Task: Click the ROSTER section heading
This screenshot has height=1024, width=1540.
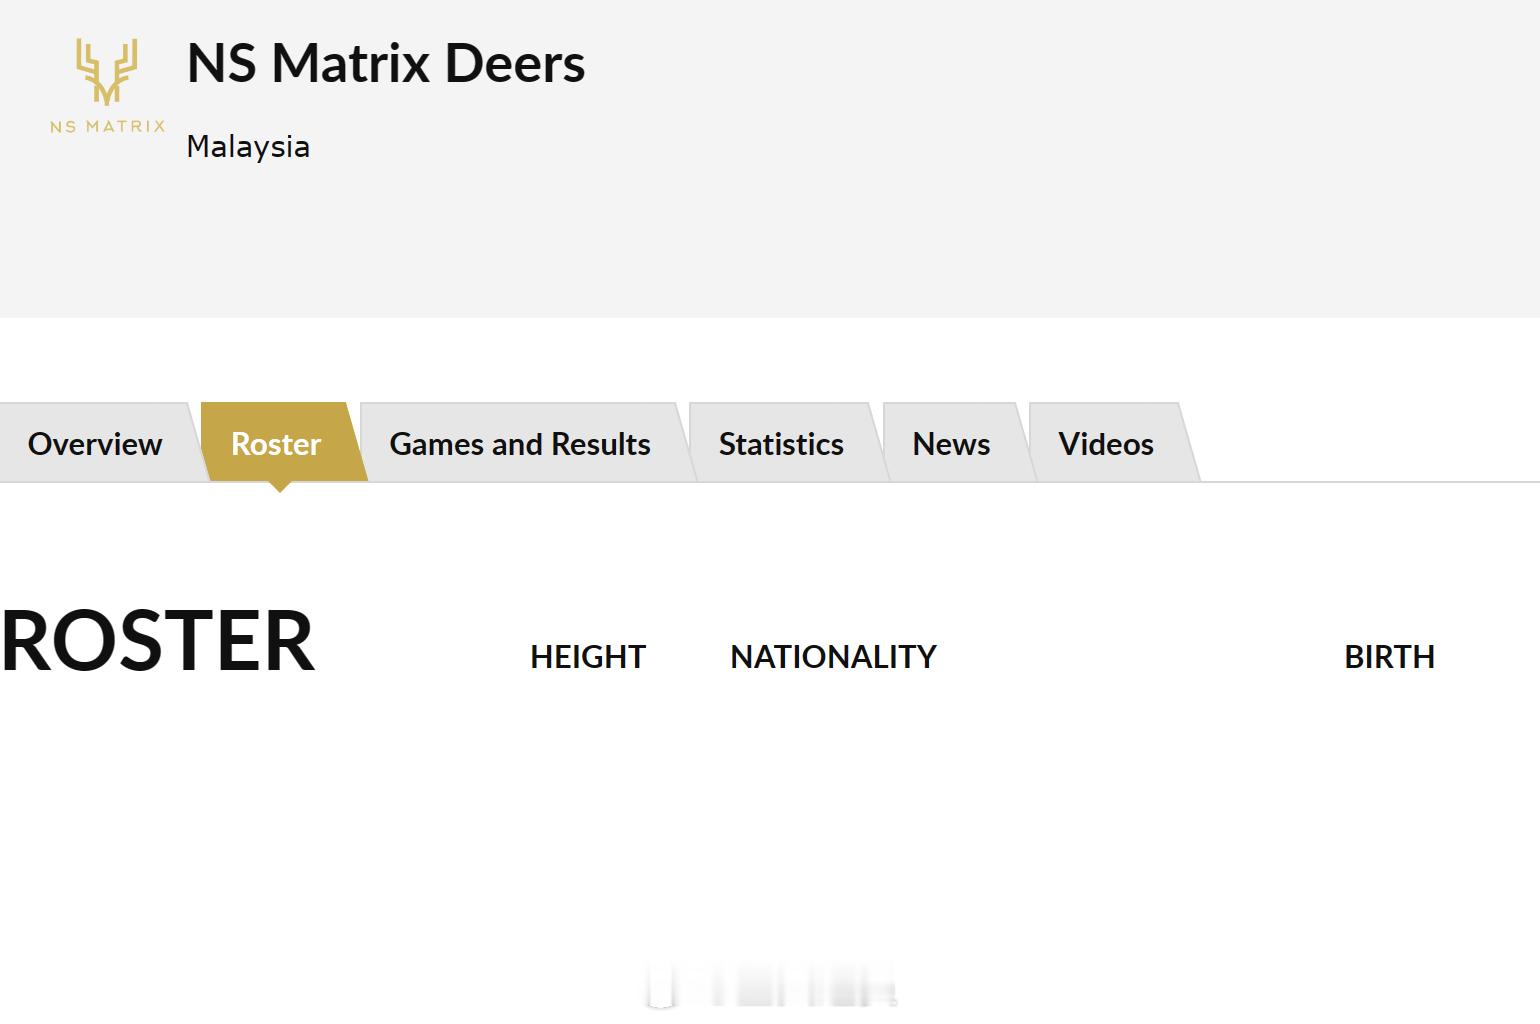Action: pyautogui.click(x=158, y=641)
